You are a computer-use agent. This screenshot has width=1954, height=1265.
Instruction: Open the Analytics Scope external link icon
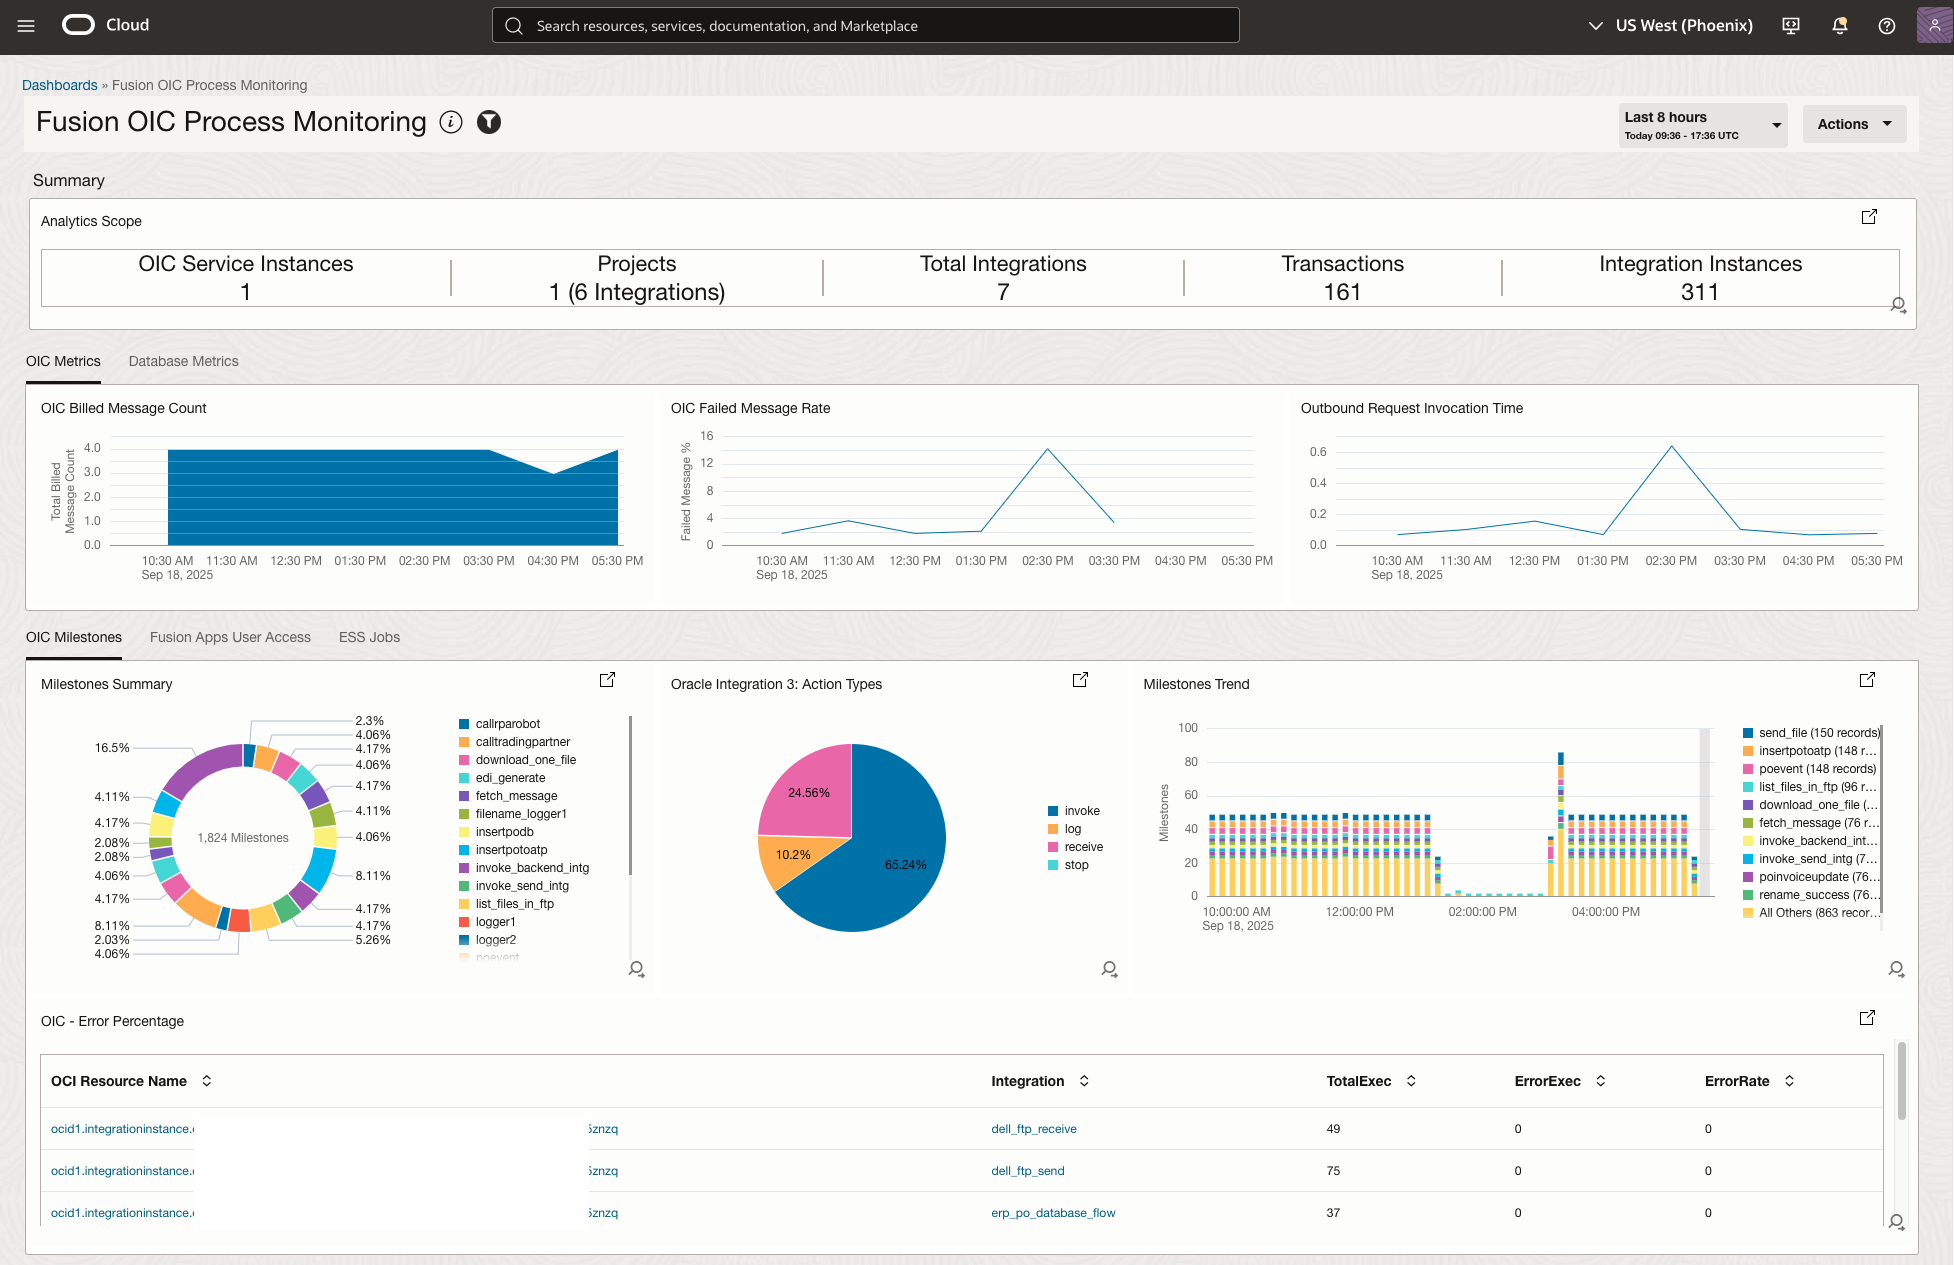click(x=1870, y=216)
